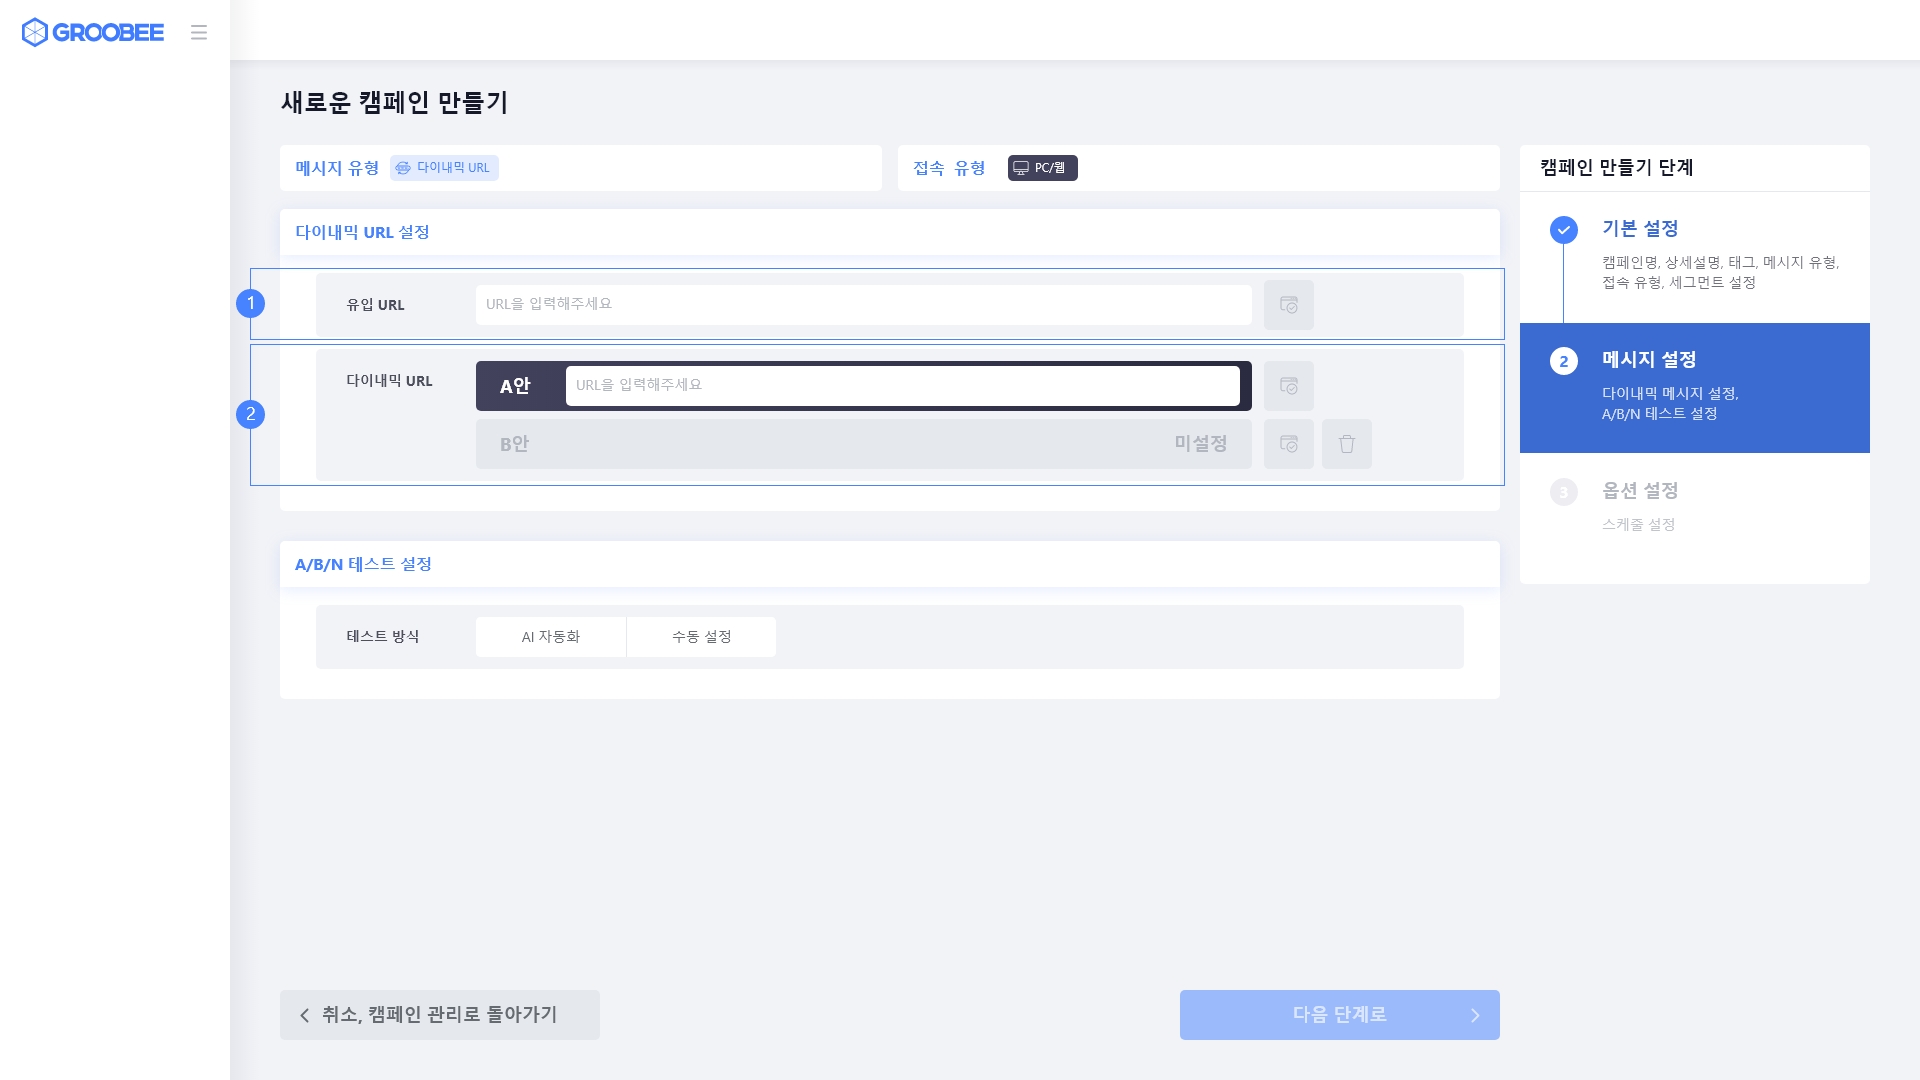Screen dimensions: 1920x1080
Task: Click the URL check icon beside A안
Action: (1288, 386)
